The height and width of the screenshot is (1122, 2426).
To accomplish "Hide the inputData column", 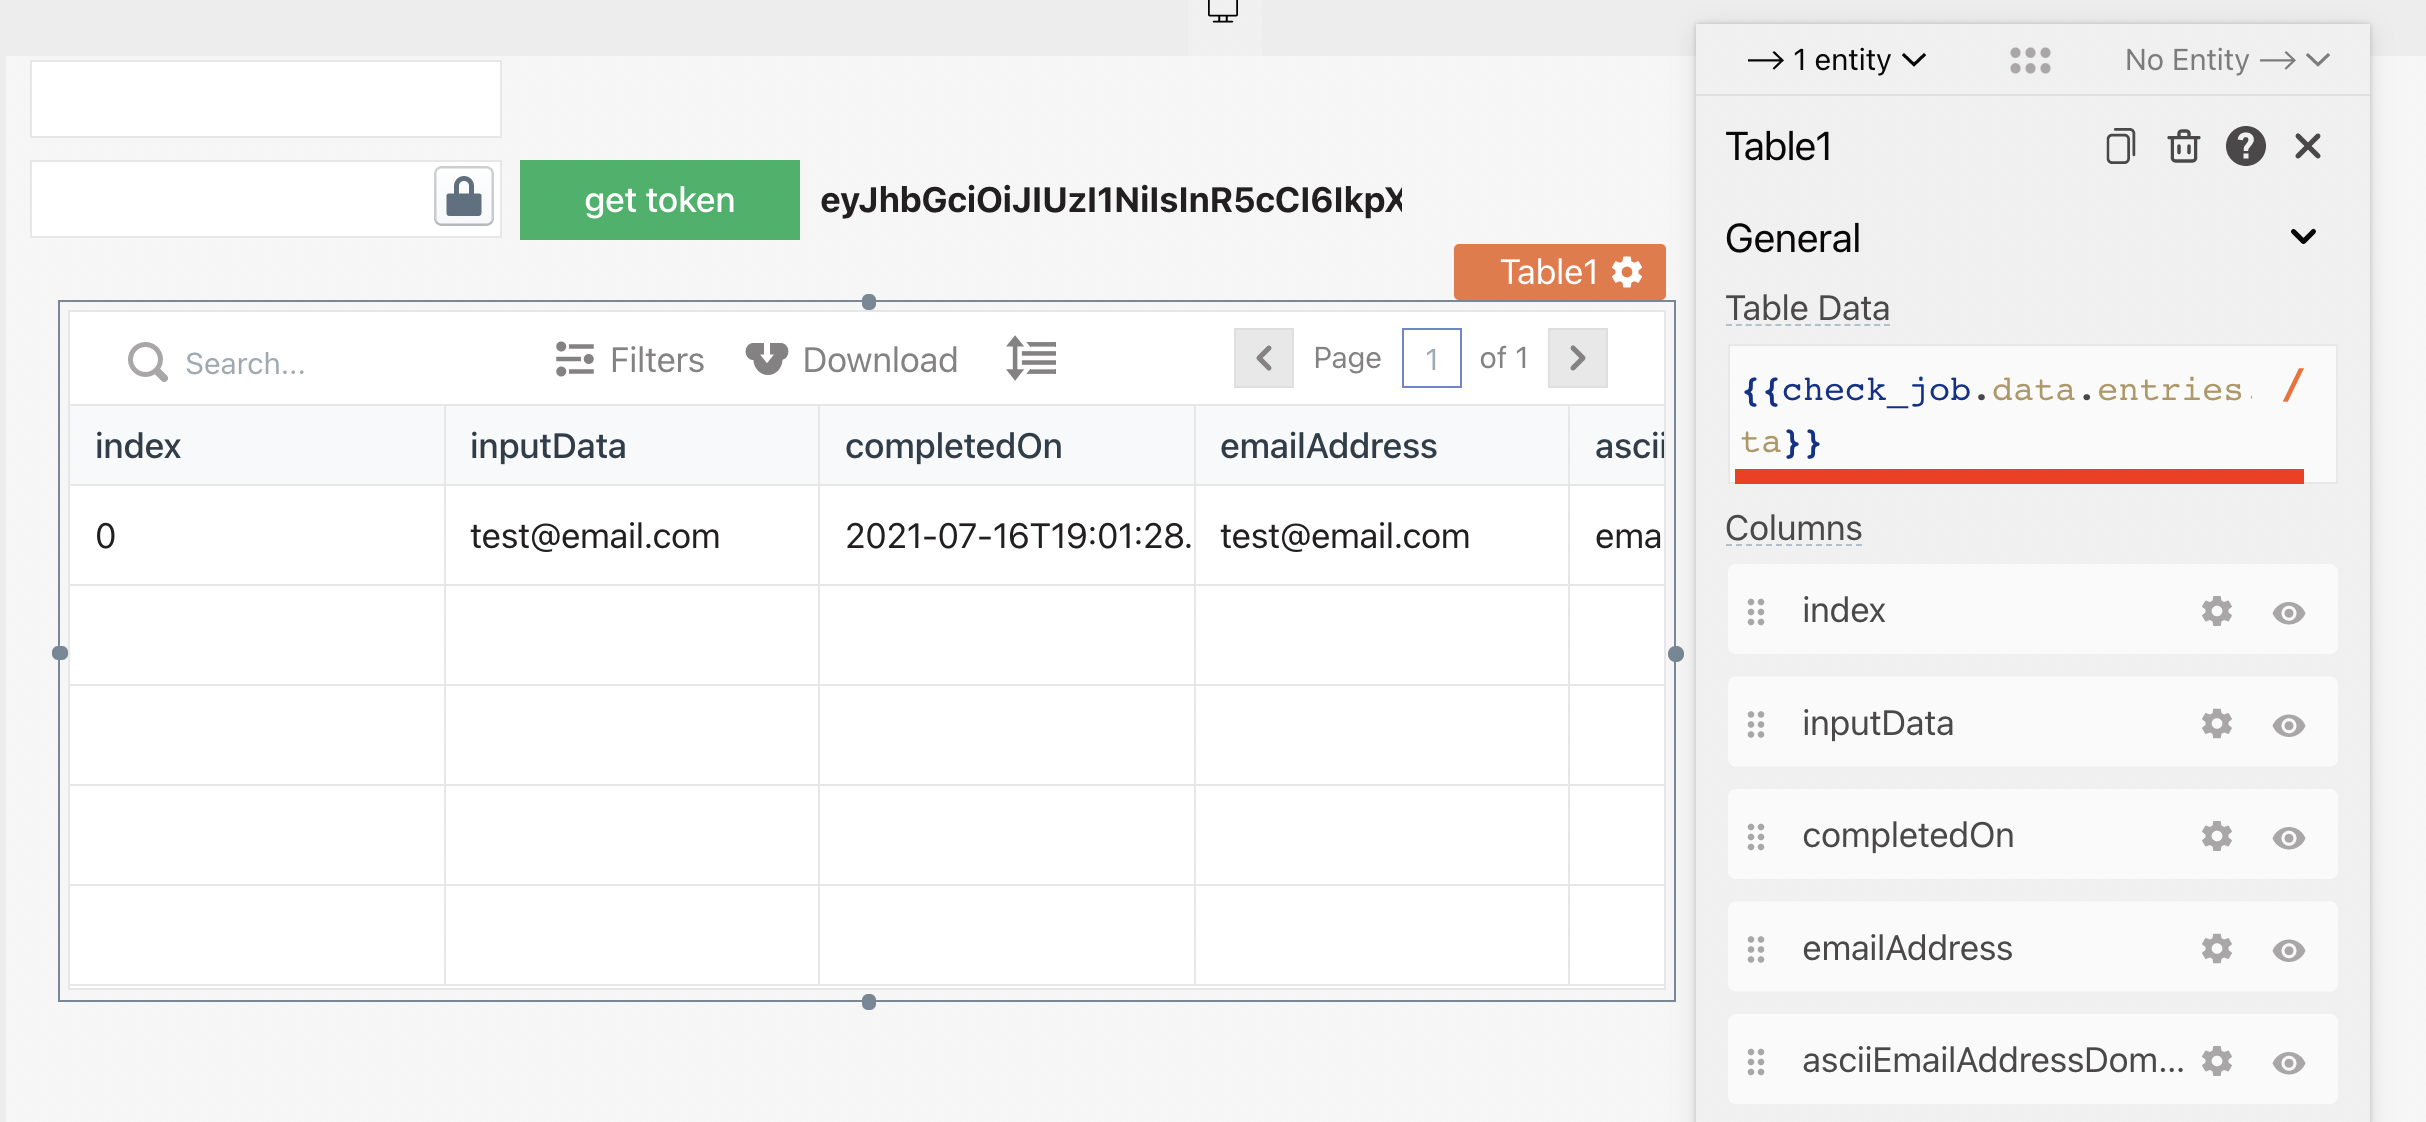I will coord(2288,724).
